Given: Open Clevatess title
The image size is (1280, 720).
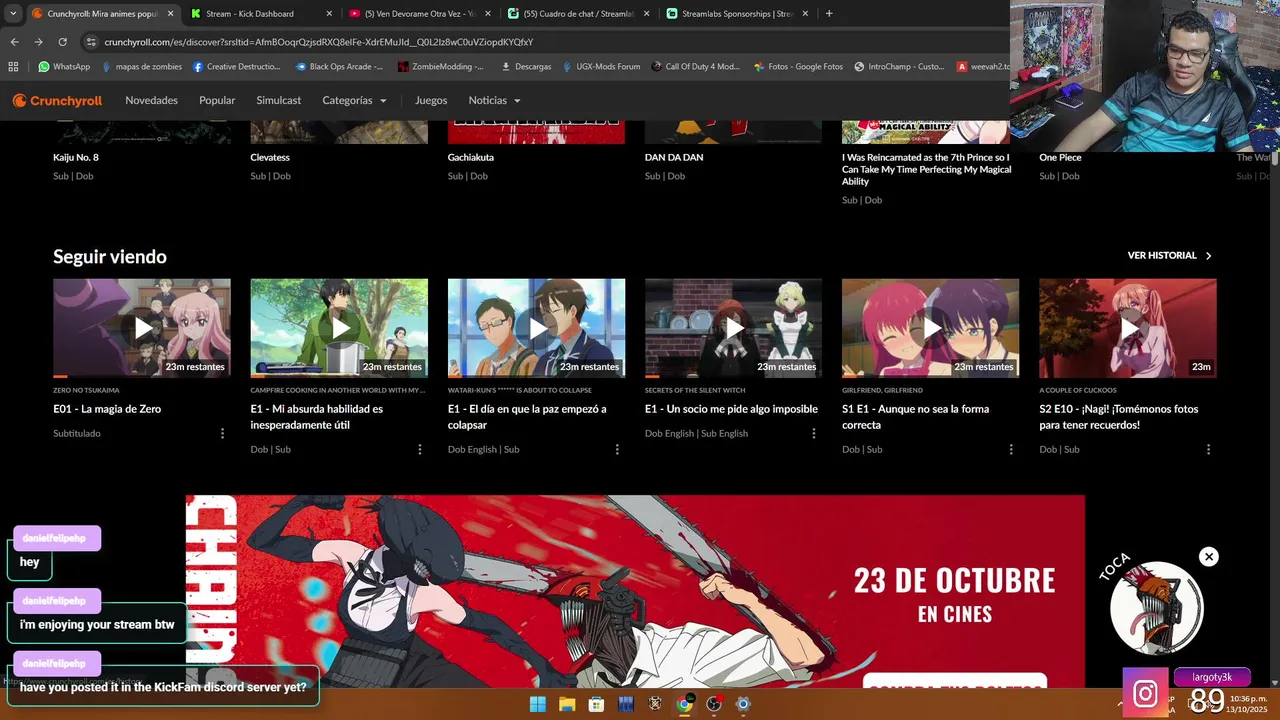Looking at the screenshot, I should pos(270,157).
